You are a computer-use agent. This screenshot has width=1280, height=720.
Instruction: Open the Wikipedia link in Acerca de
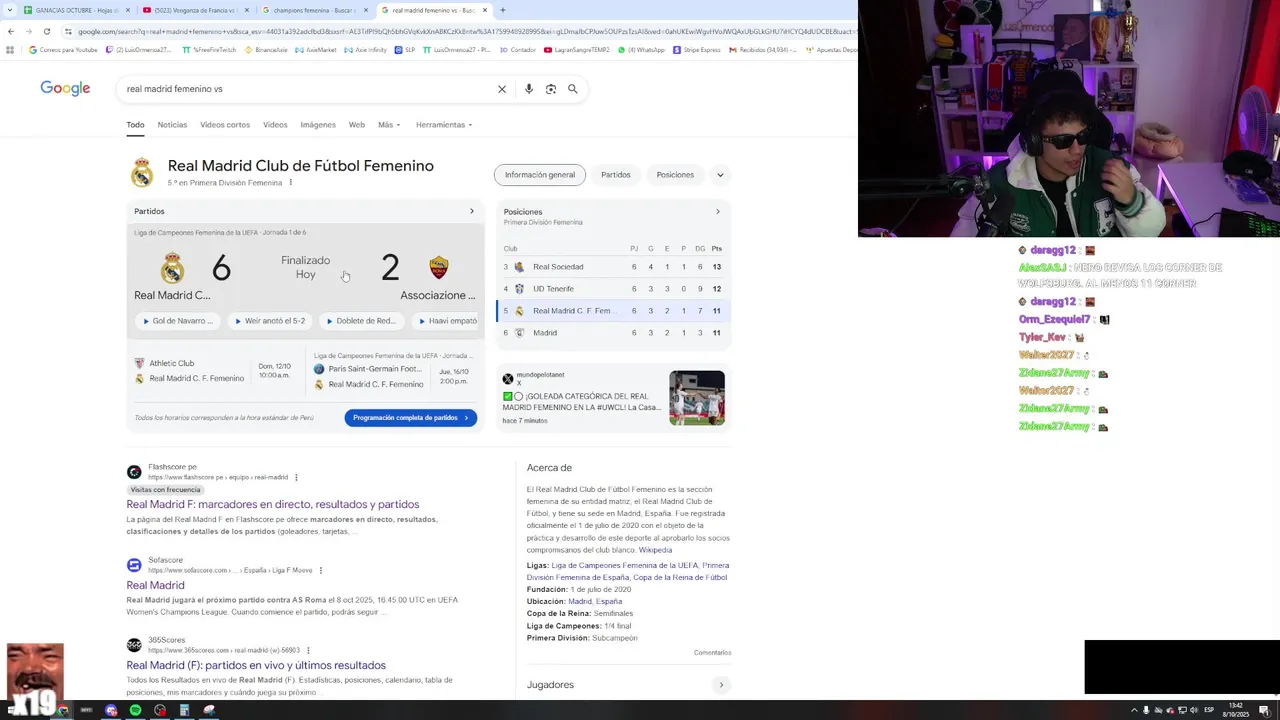click(655, 550)
